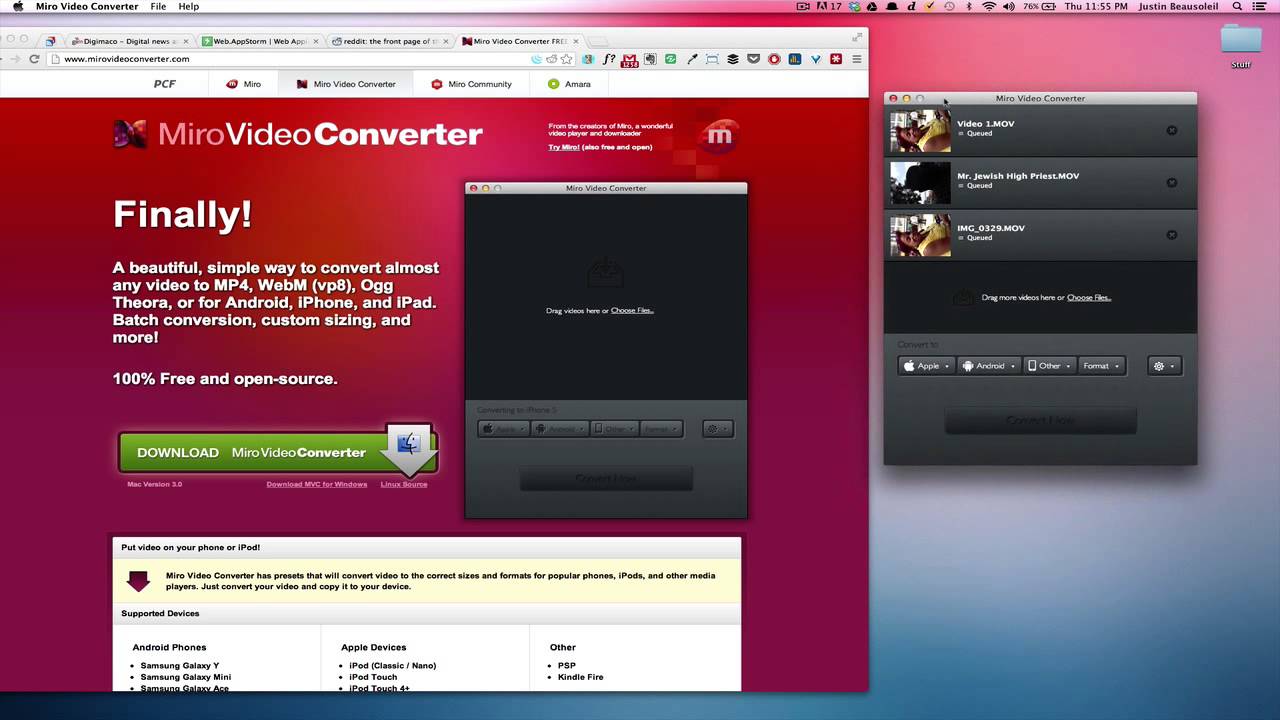Click the Miro Video Converter page logo
Viewport: 1280px width, 720px height.
point(298,134)
